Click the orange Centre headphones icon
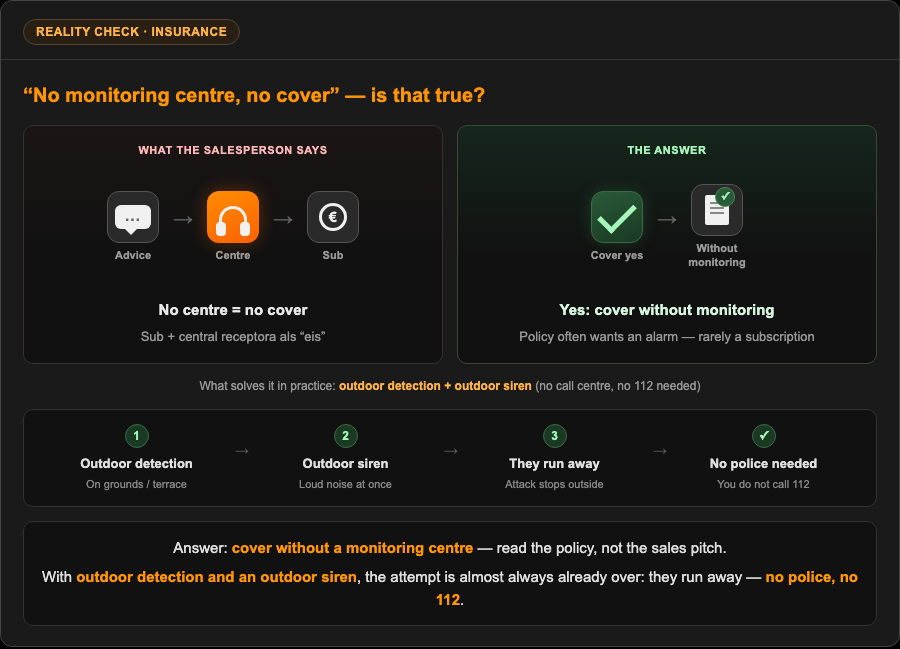This screenshot has width=900, height=649. click(x=232, y=217)
